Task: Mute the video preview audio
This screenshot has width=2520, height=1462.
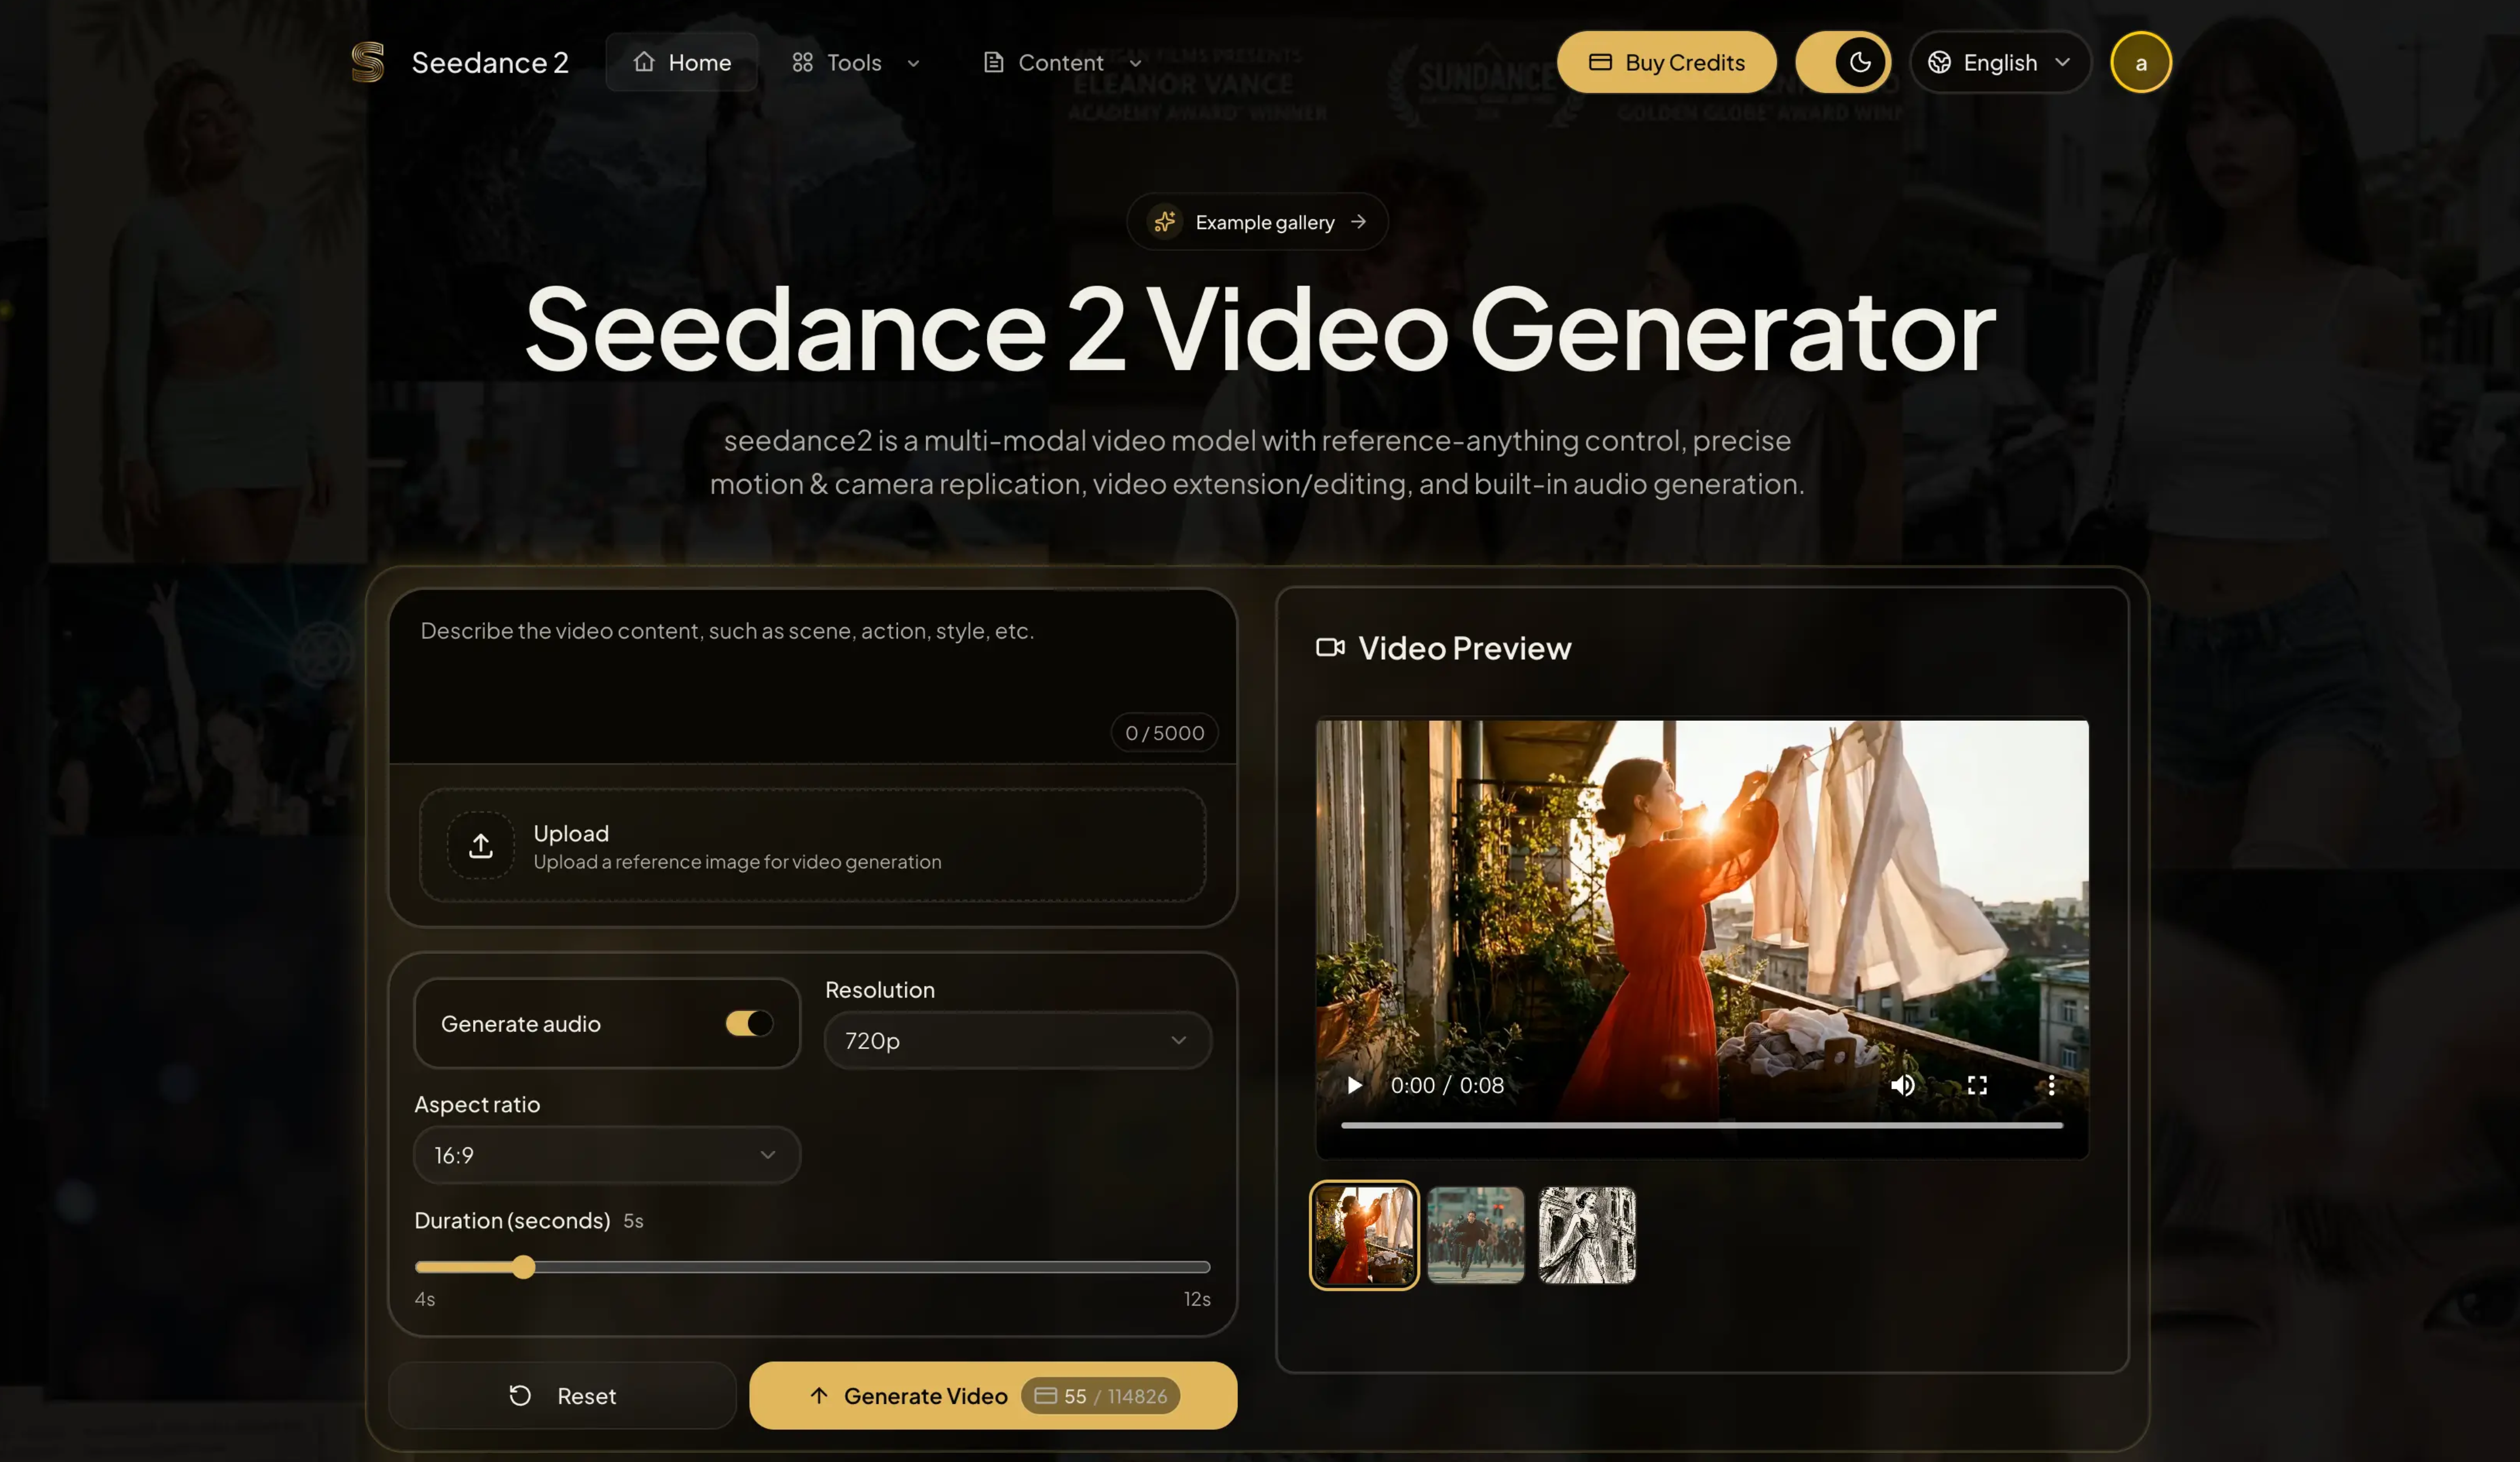Action: (1903, 1085)
